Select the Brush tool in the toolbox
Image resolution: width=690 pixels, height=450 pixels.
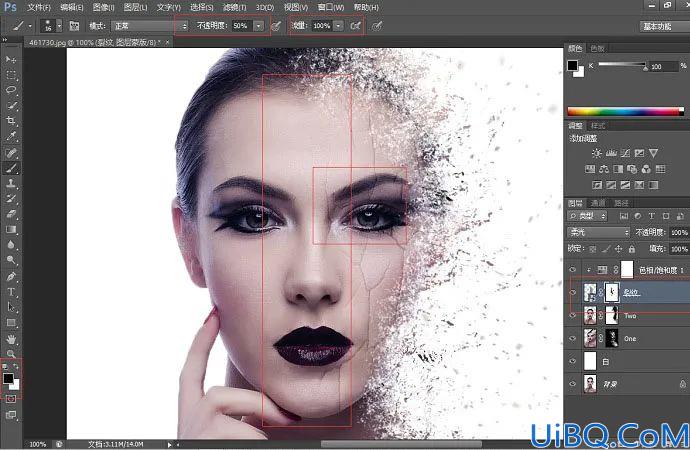point(11,168)
